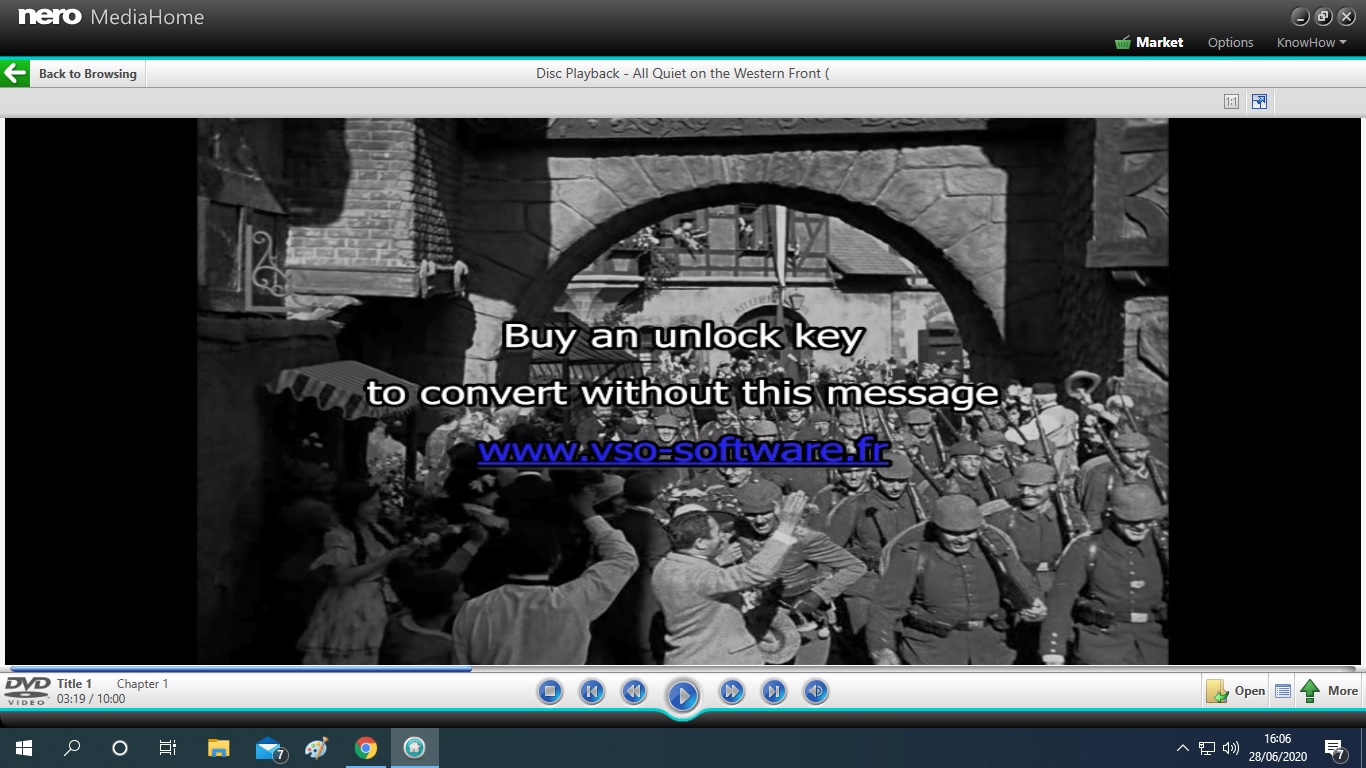The height and width of the screenshot is (768, 1366).
Task: Click the playback progress bar
Action: coord(683,669)
